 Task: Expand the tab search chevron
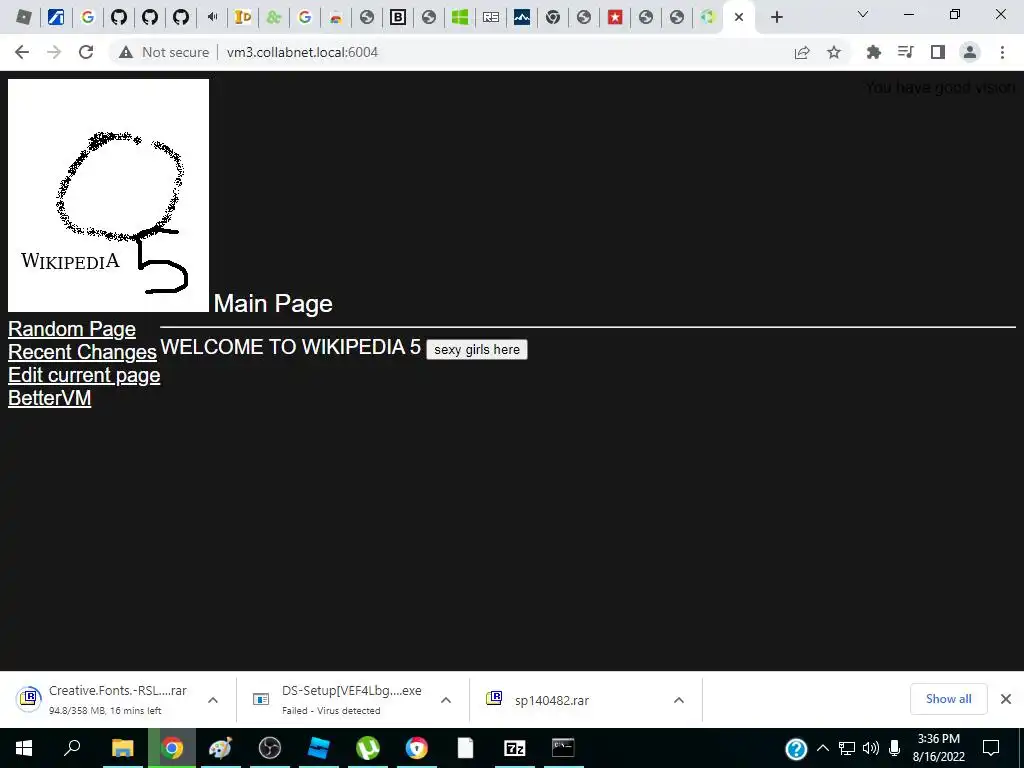pyautogui.click(x=863, y=14)
